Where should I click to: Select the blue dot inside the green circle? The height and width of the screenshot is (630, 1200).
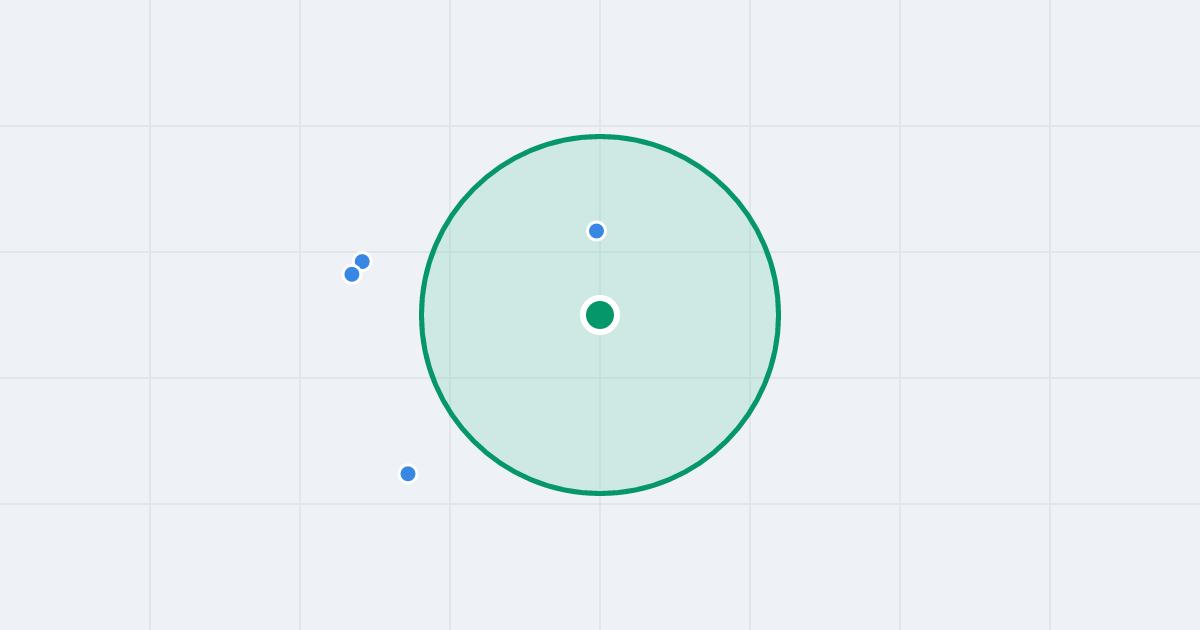pos(596,231)
